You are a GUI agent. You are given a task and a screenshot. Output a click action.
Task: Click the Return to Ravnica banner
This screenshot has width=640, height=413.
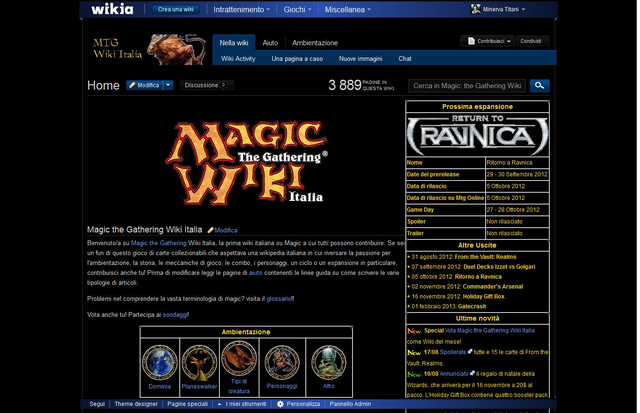[477, 135]
